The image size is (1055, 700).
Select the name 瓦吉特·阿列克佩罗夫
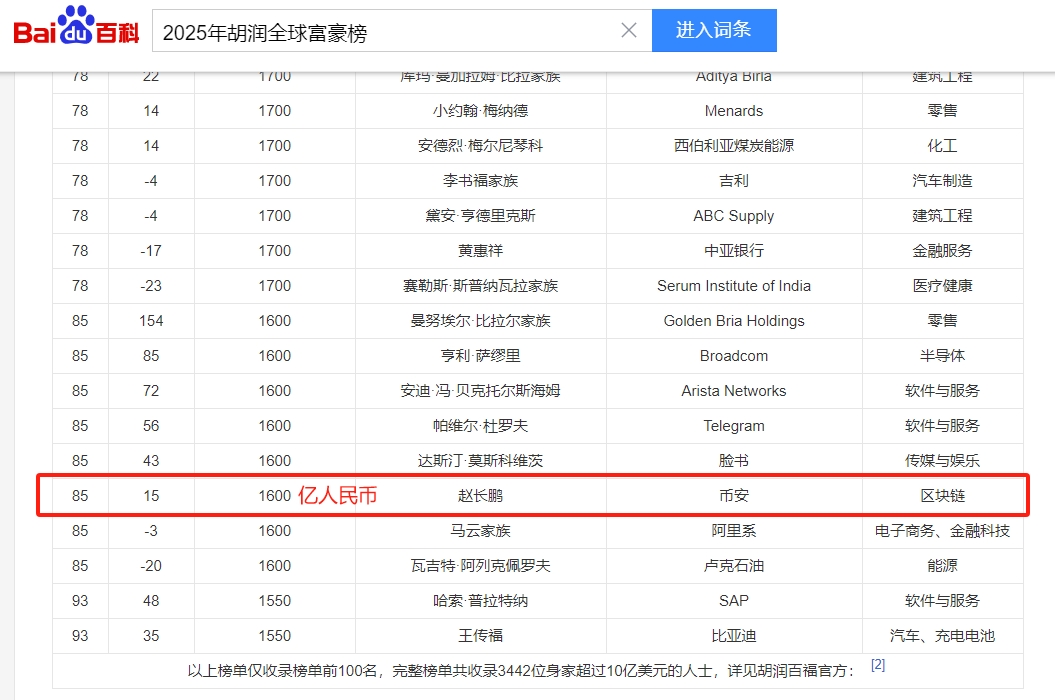[x=480, y=566]
